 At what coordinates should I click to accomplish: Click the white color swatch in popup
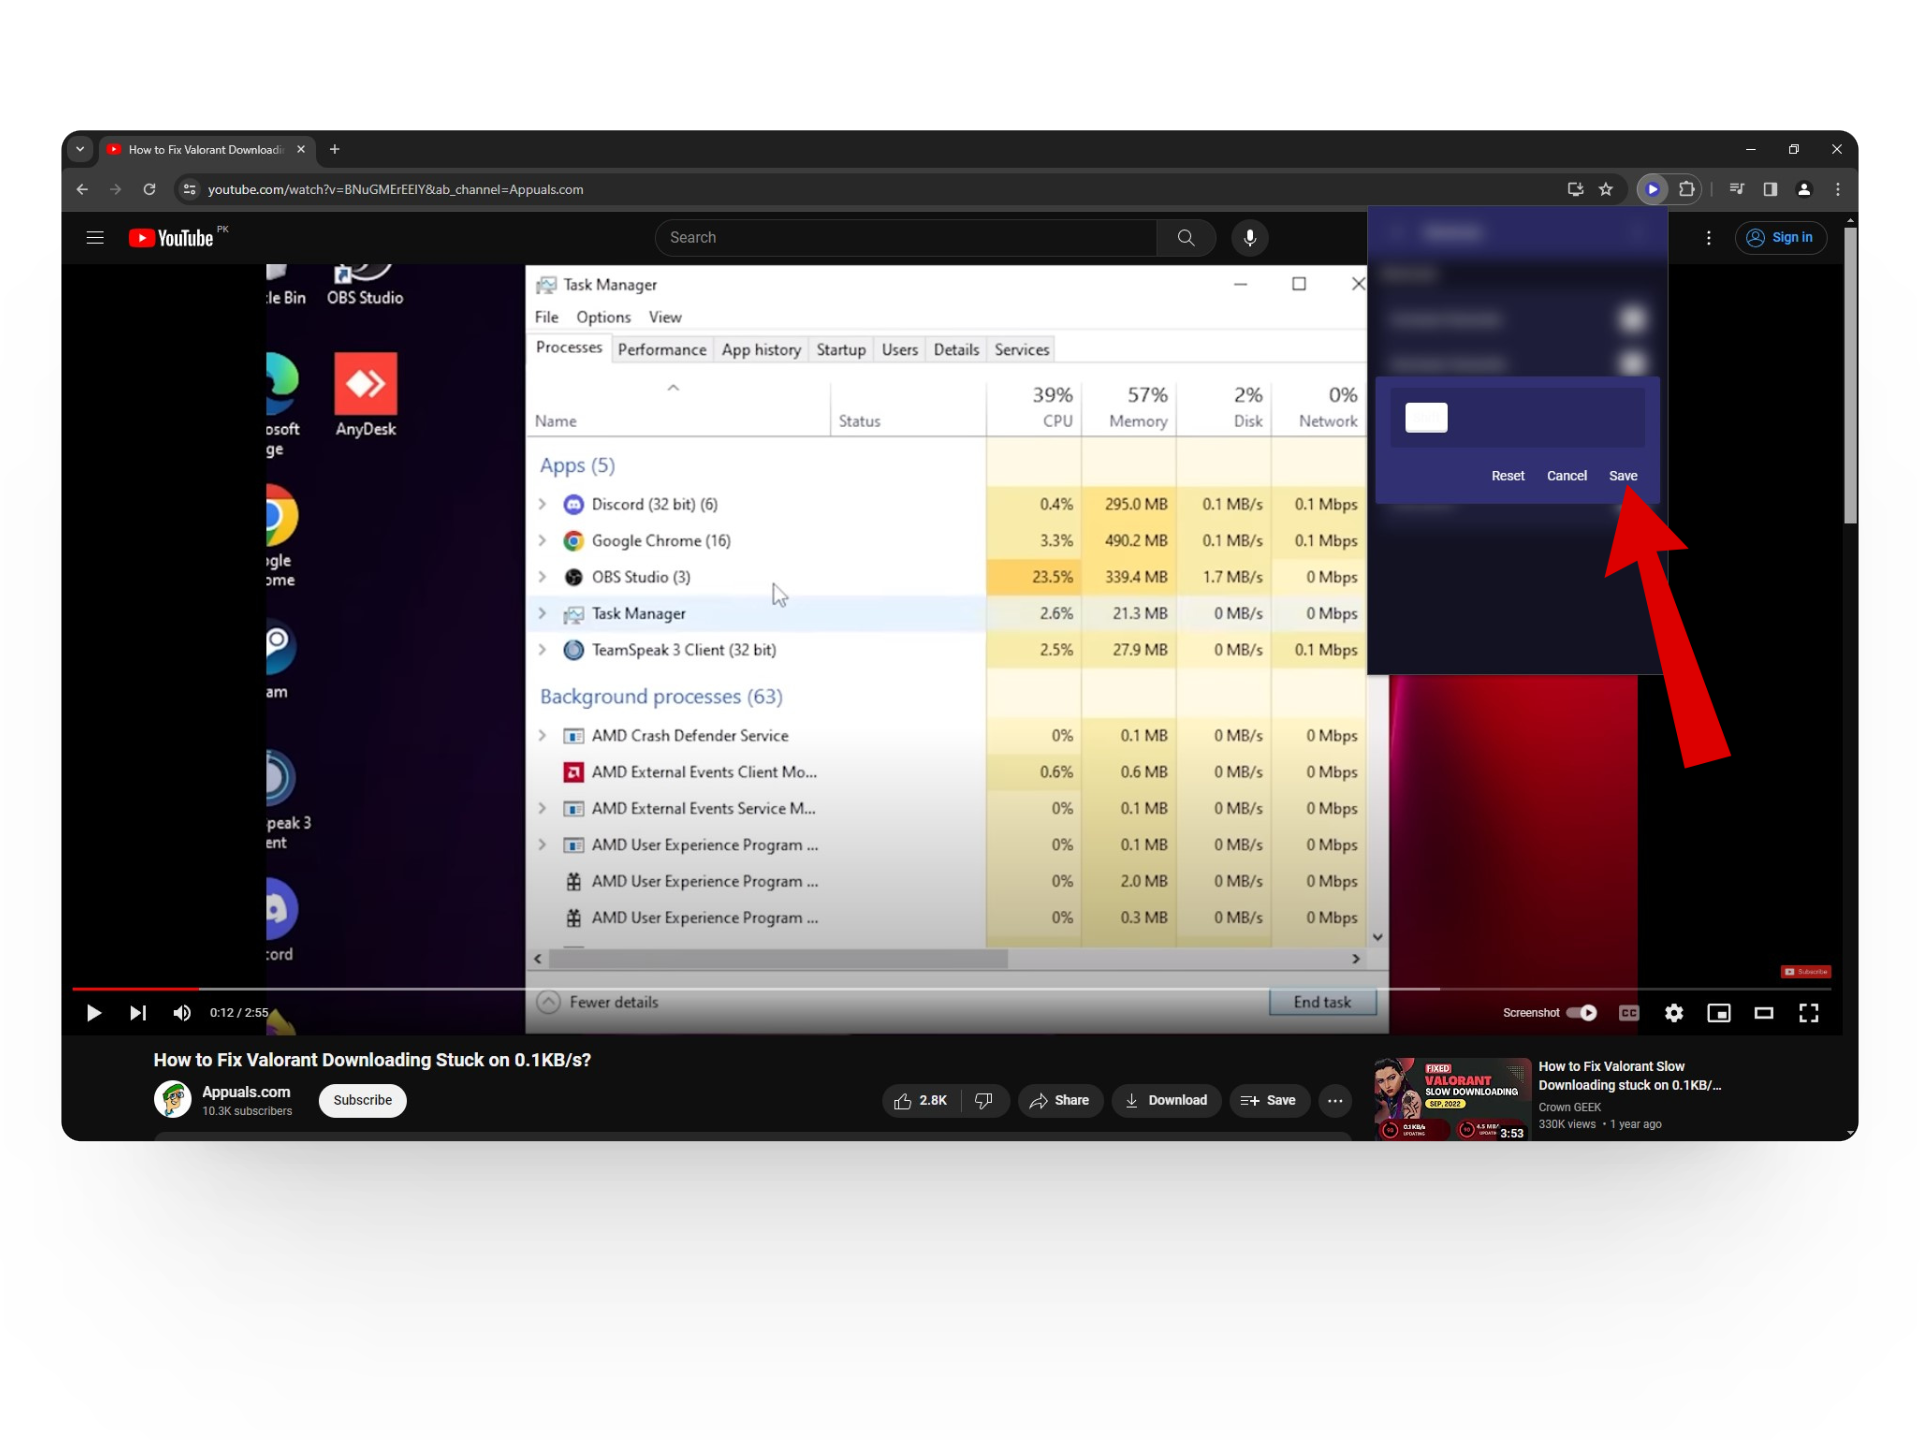pos(1425,417)
